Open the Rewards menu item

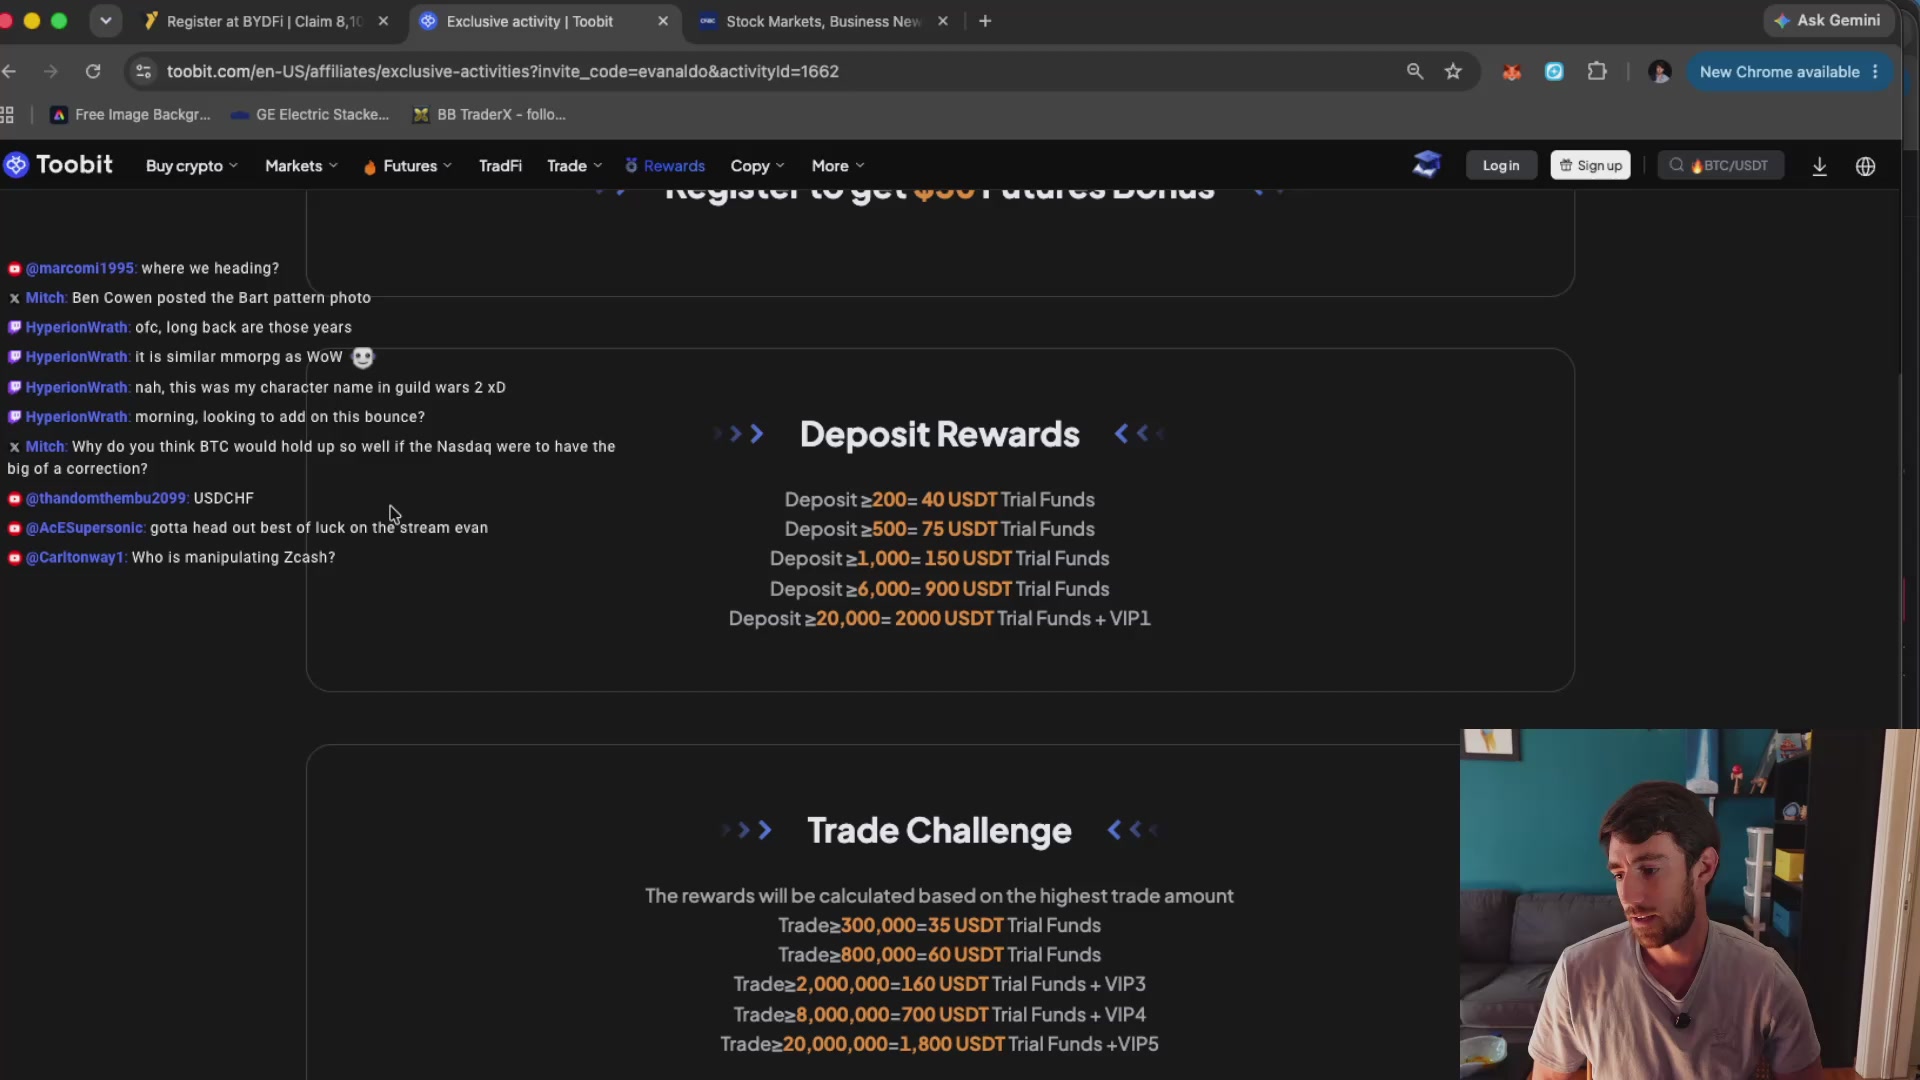click(665, 166)
